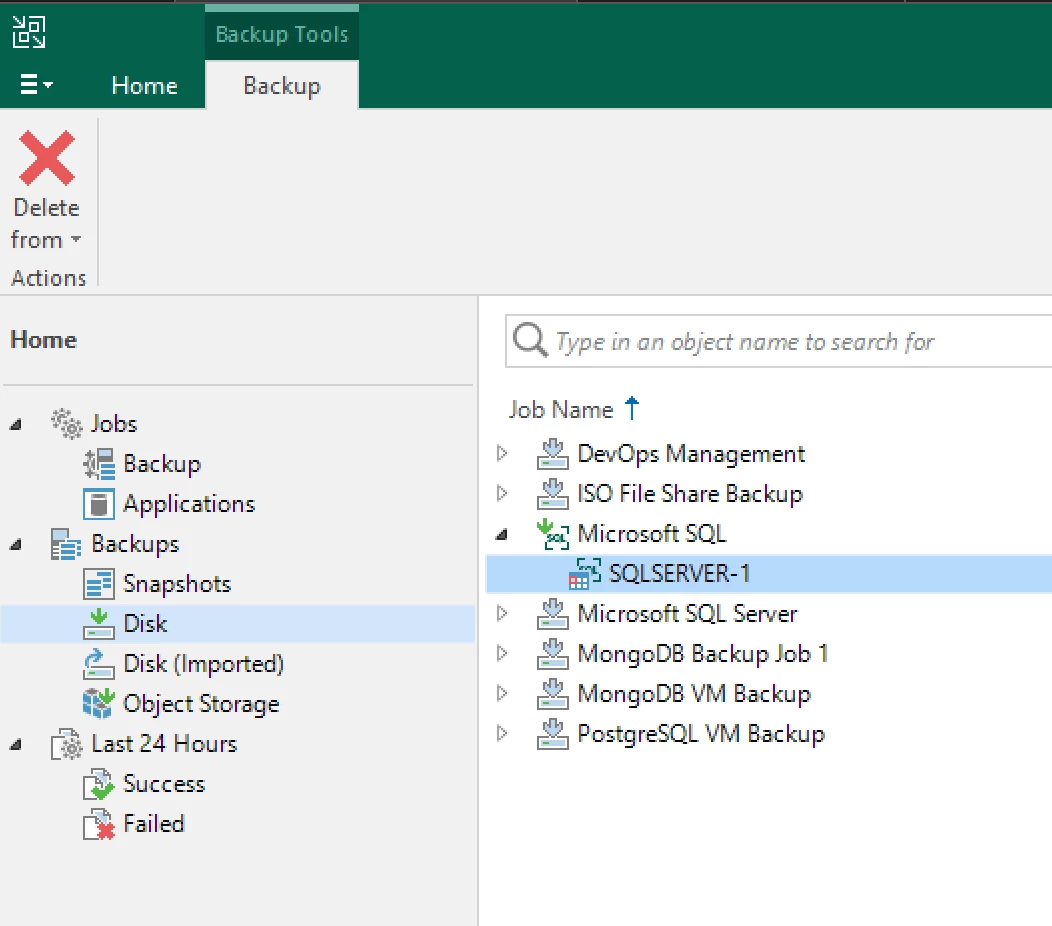Click the MongoDB VM Backup icon
This screenshot has height=926, width=1052.
click(x=553, y=693)
